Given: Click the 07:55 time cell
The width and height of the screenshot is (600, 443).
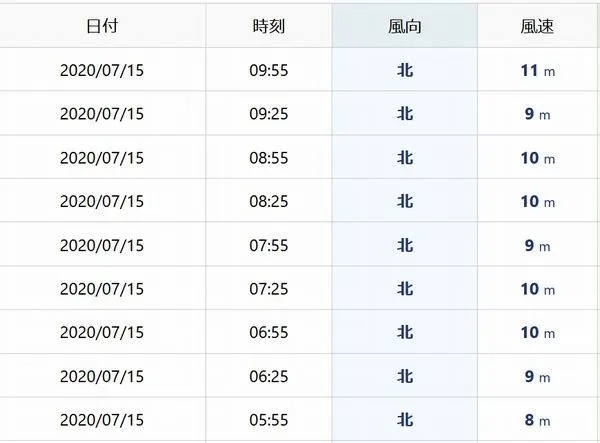Looking at the screenshot, I should 269,246.
